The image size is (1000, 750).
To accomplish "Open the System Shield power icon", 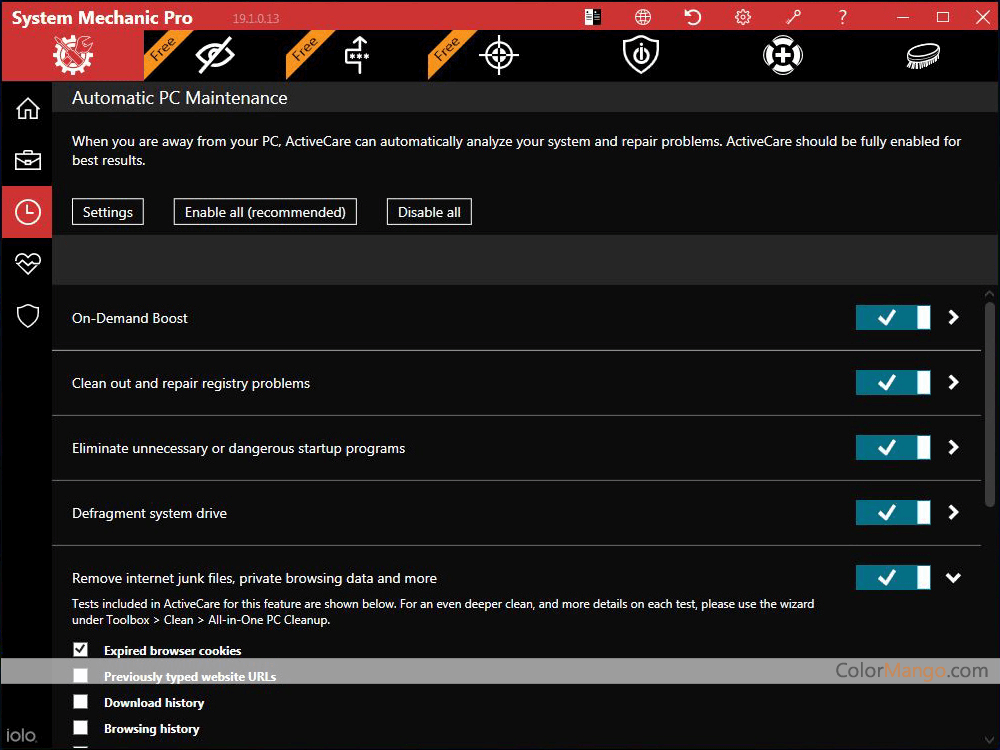I will click(640, 56).
